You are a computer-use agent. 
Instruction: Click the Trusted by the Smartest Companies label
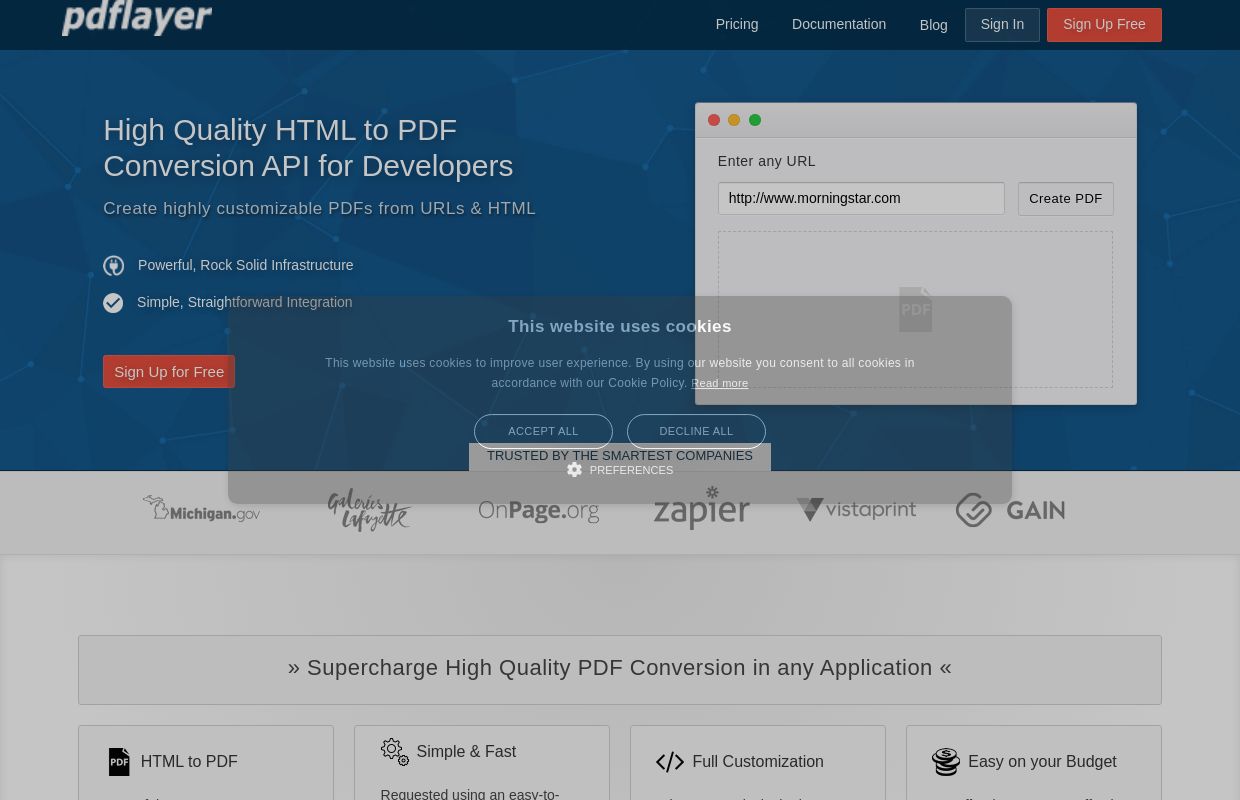click(x=620, y=456)
